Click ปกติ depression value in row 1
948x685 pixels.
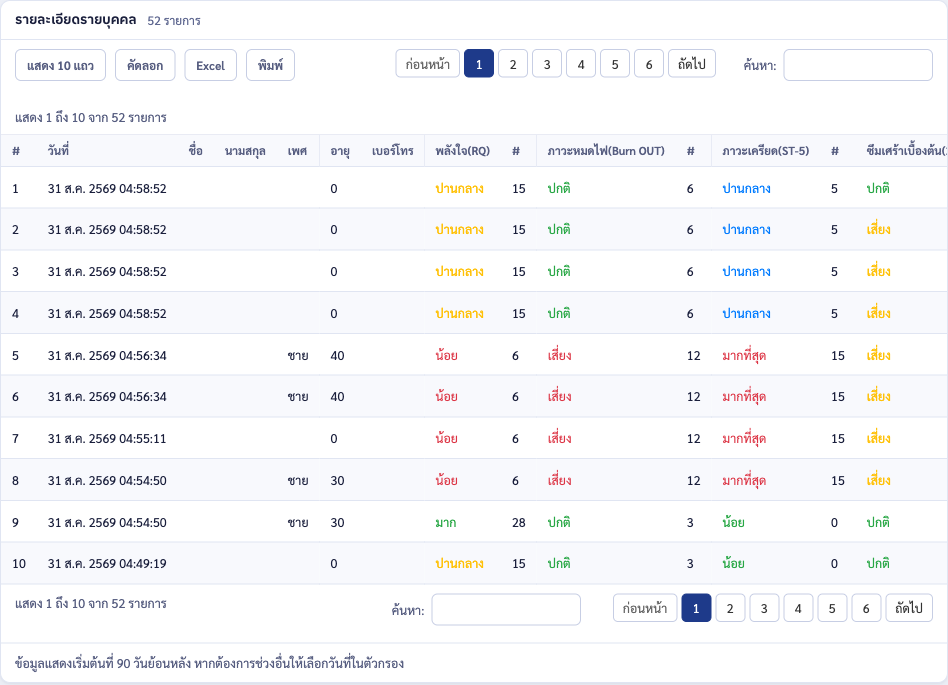(x=878, y=189)
